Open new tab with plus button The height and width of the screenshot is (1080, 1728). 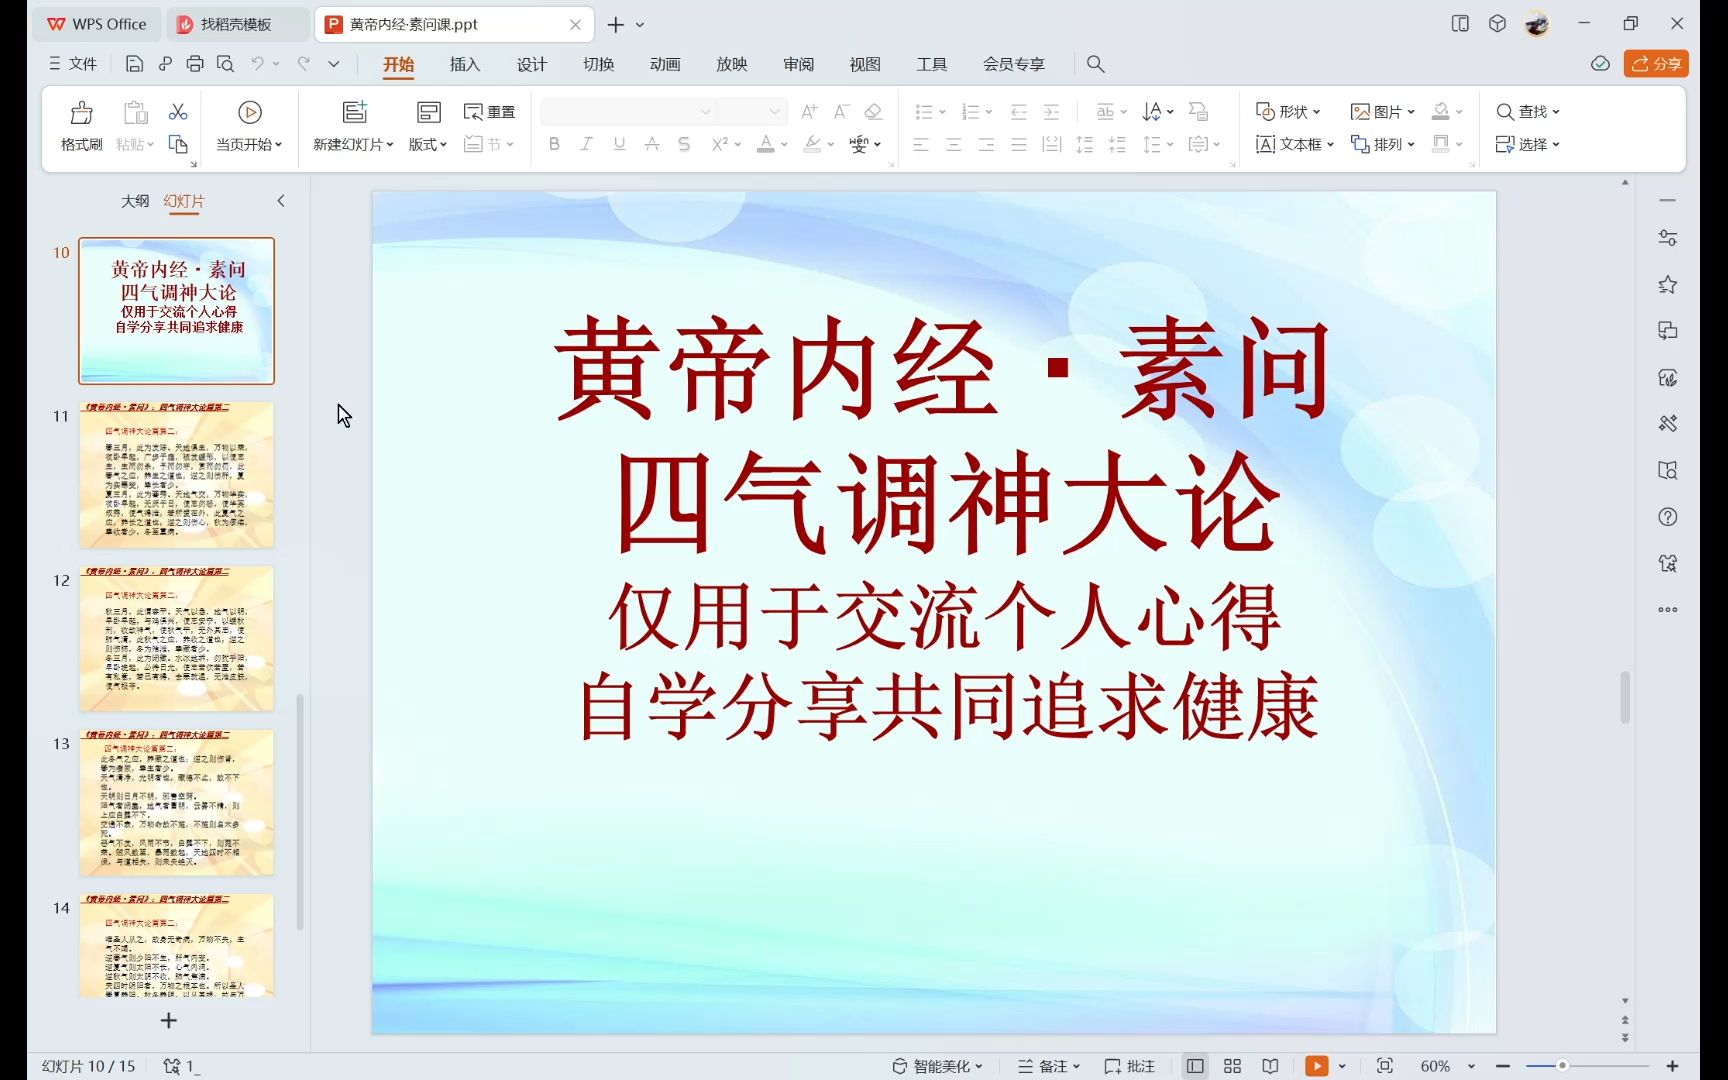pyautogui.click(x=615, y=24)
